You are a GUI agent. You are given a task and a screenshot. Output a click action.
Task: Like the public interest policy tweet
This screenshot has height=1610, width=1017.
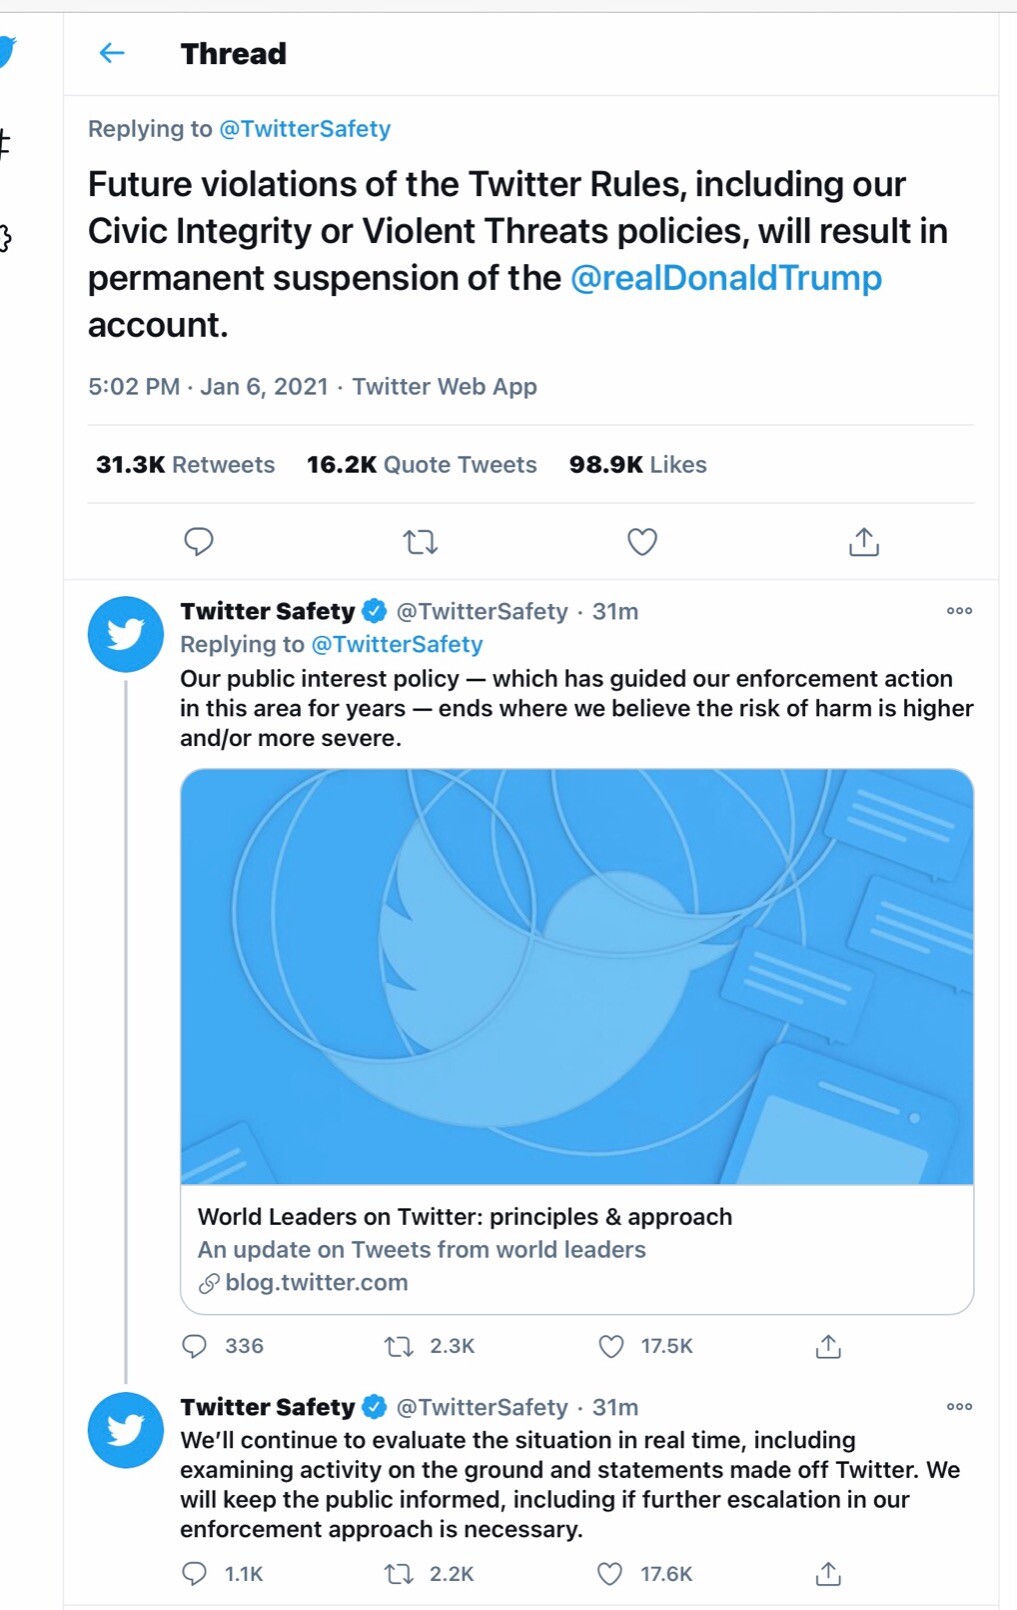pos(611,1346)
